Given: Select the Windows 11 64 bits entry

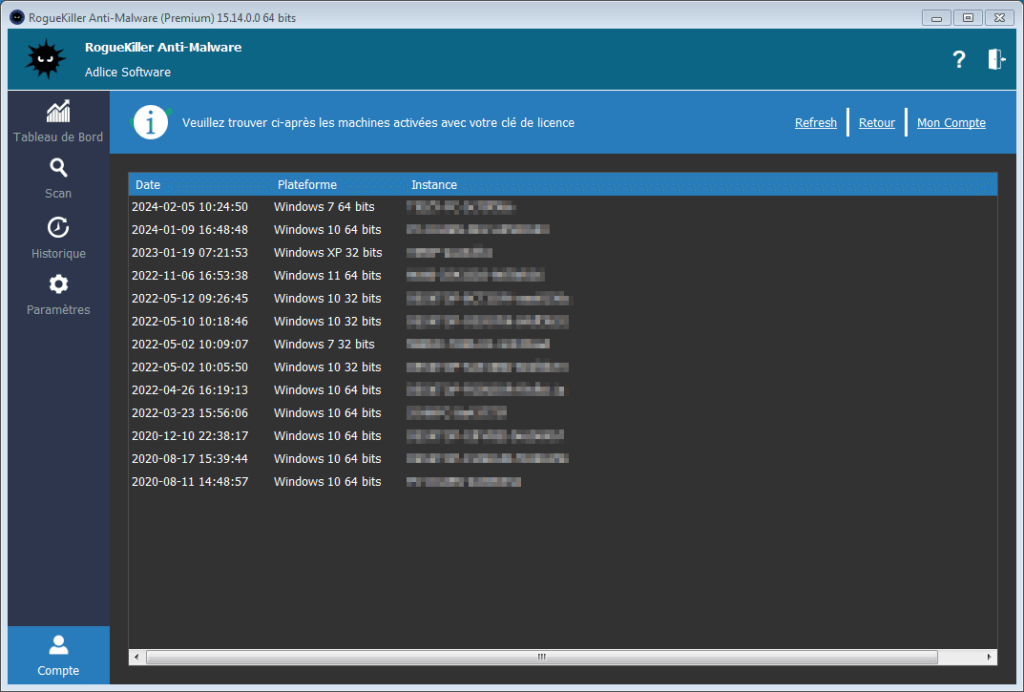Looking at the screenshot, I should point(328,276).
